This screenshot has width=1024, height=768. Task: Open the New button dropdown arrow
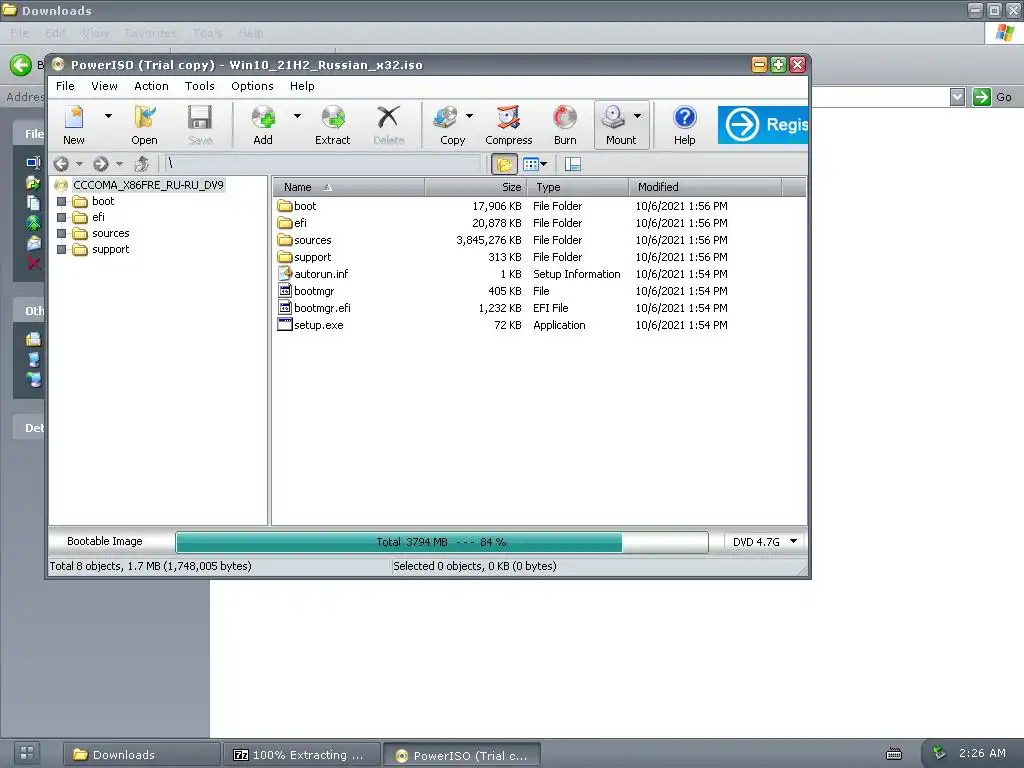(x=108, y=116)
